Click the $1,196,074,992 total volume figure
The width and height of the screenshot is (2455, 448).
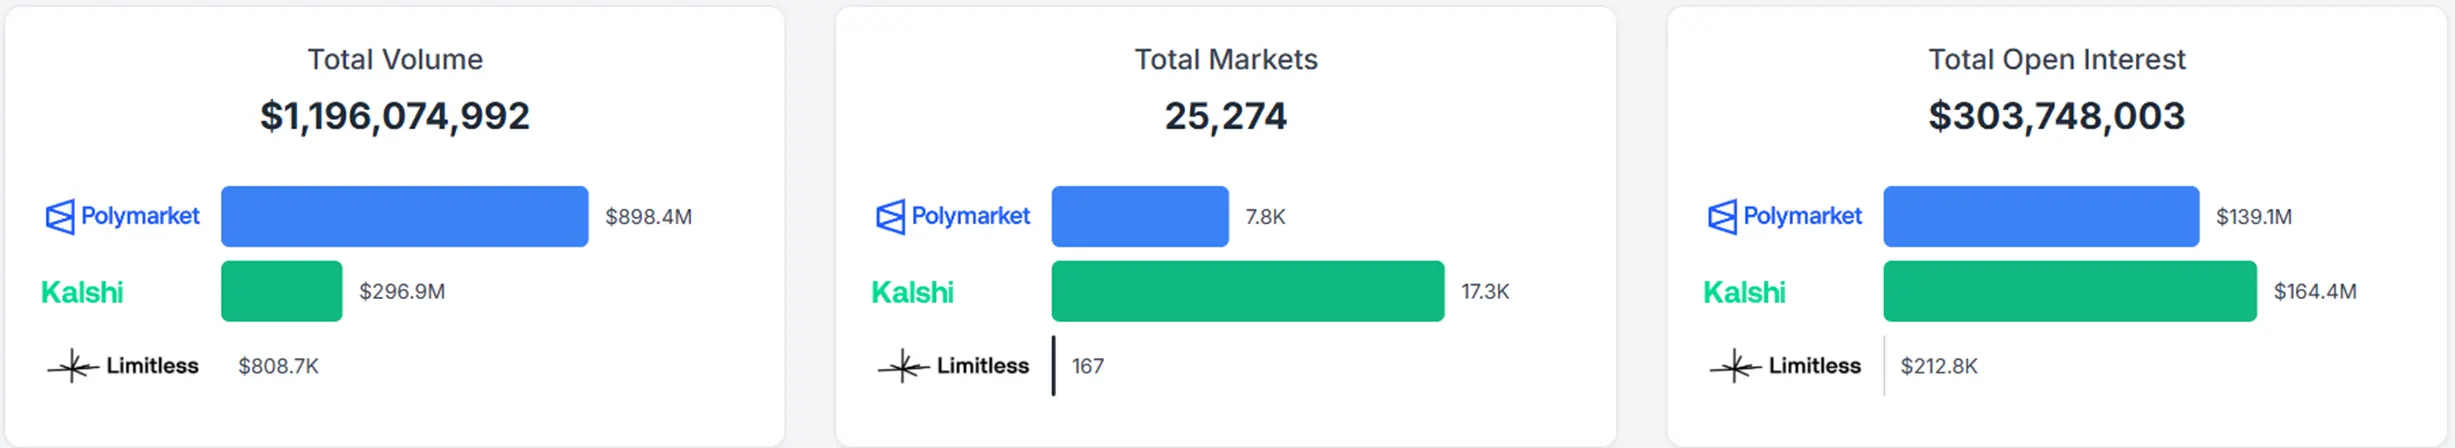[x=395, y=116]
